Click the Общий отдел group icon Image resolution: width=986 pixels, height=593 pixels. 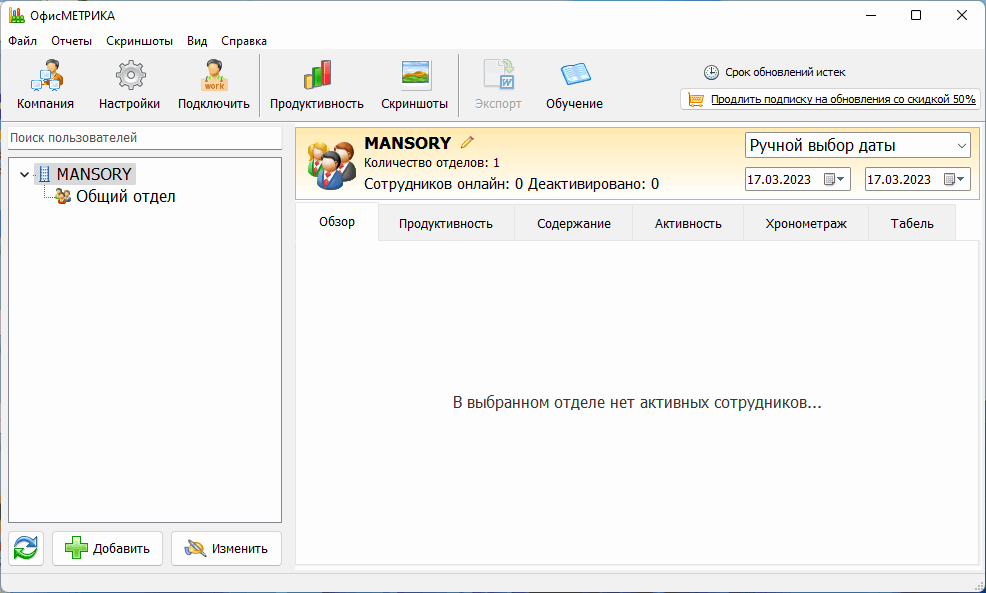(x=63, y=196)
